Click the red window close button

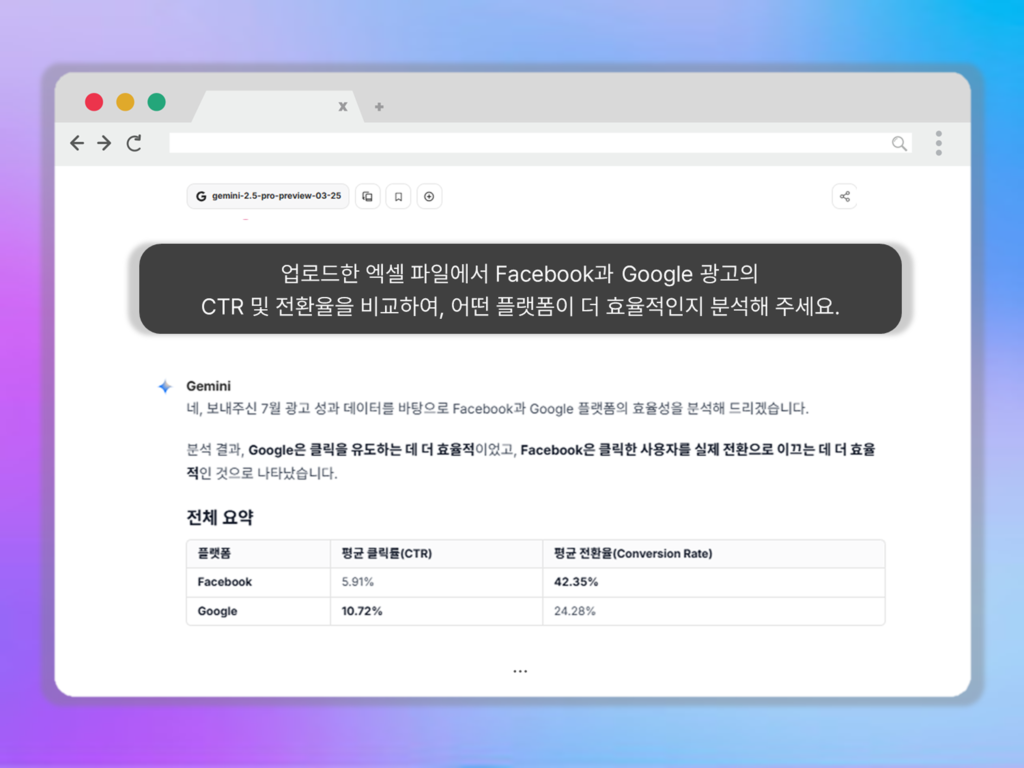click(x=94, y=102)
